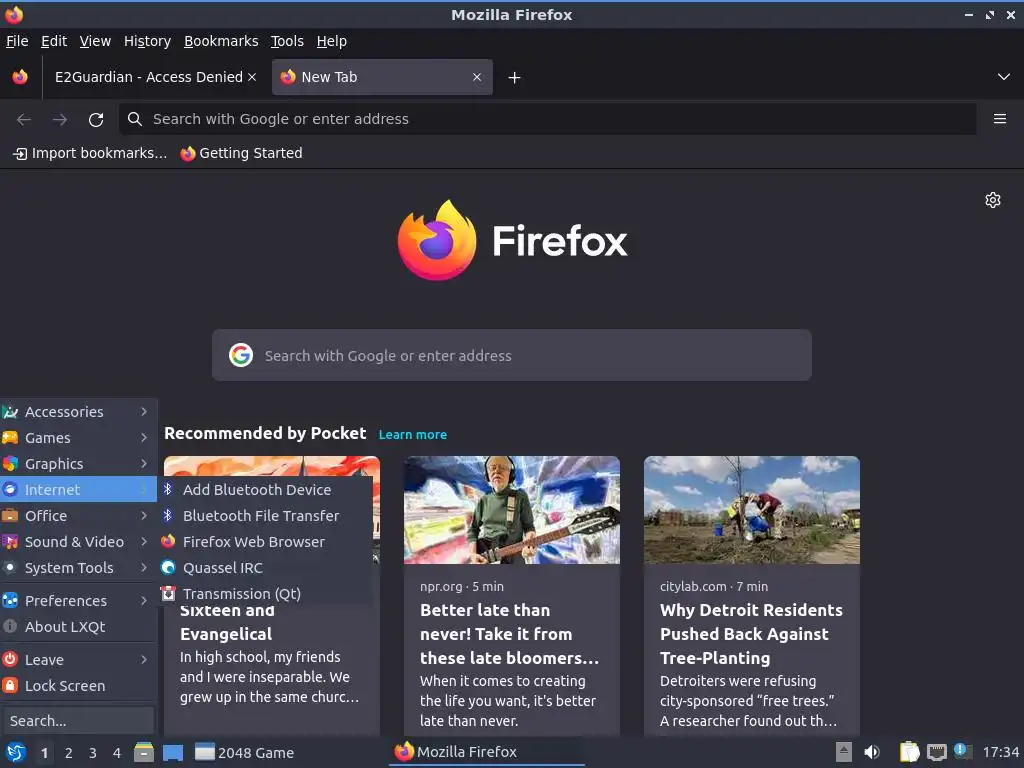1024x768 pixels.
Task: Open the Edit menu
Action: [x=54, y=41]
